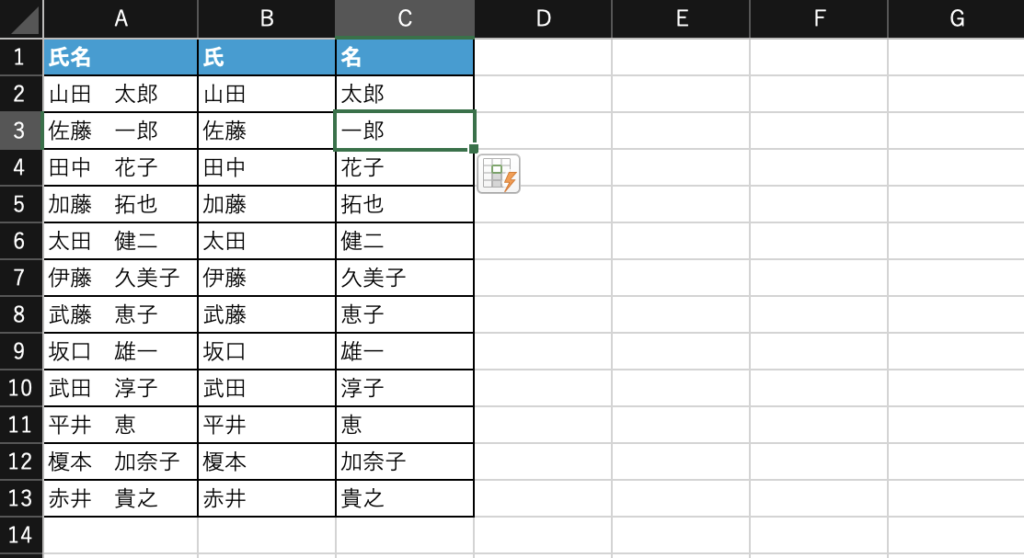Select the highlighted column C header

pos(404,18)
